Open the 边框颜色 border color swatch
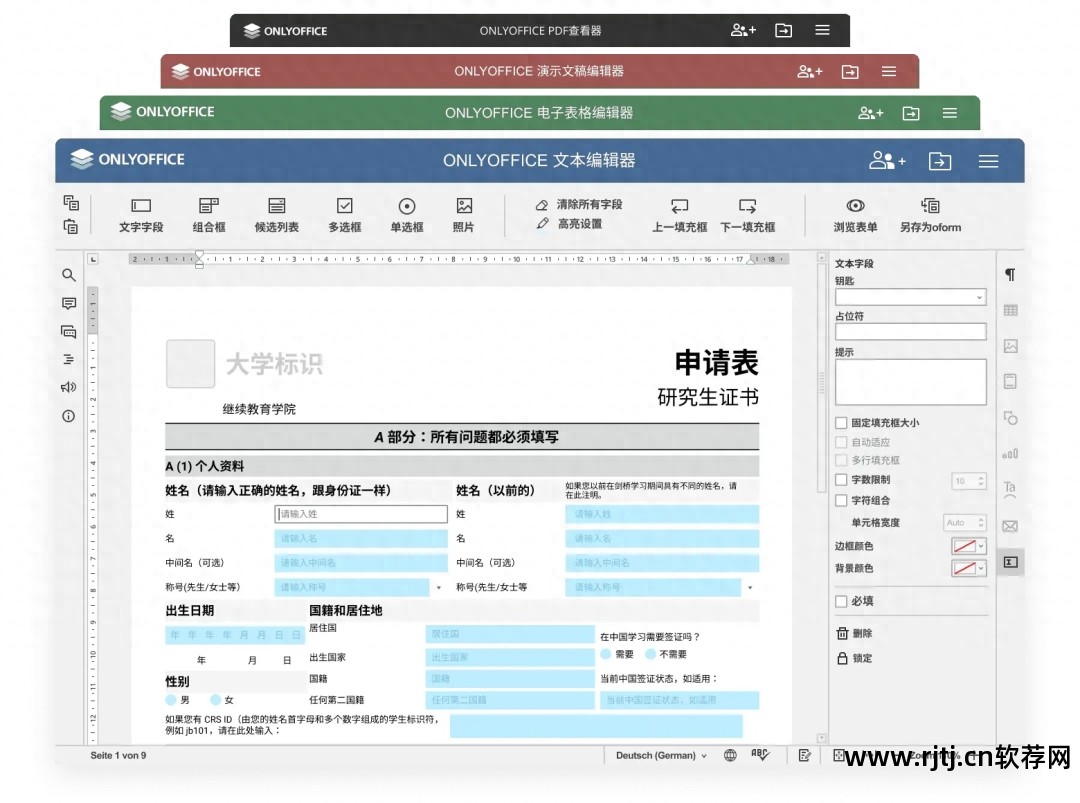 pos(964,545)
